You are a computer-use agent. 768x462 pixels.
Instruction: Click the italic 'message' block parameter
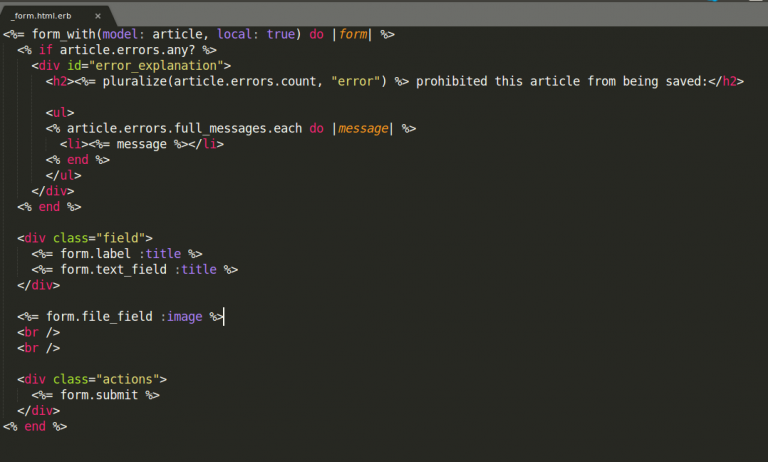tap(363, 128)
